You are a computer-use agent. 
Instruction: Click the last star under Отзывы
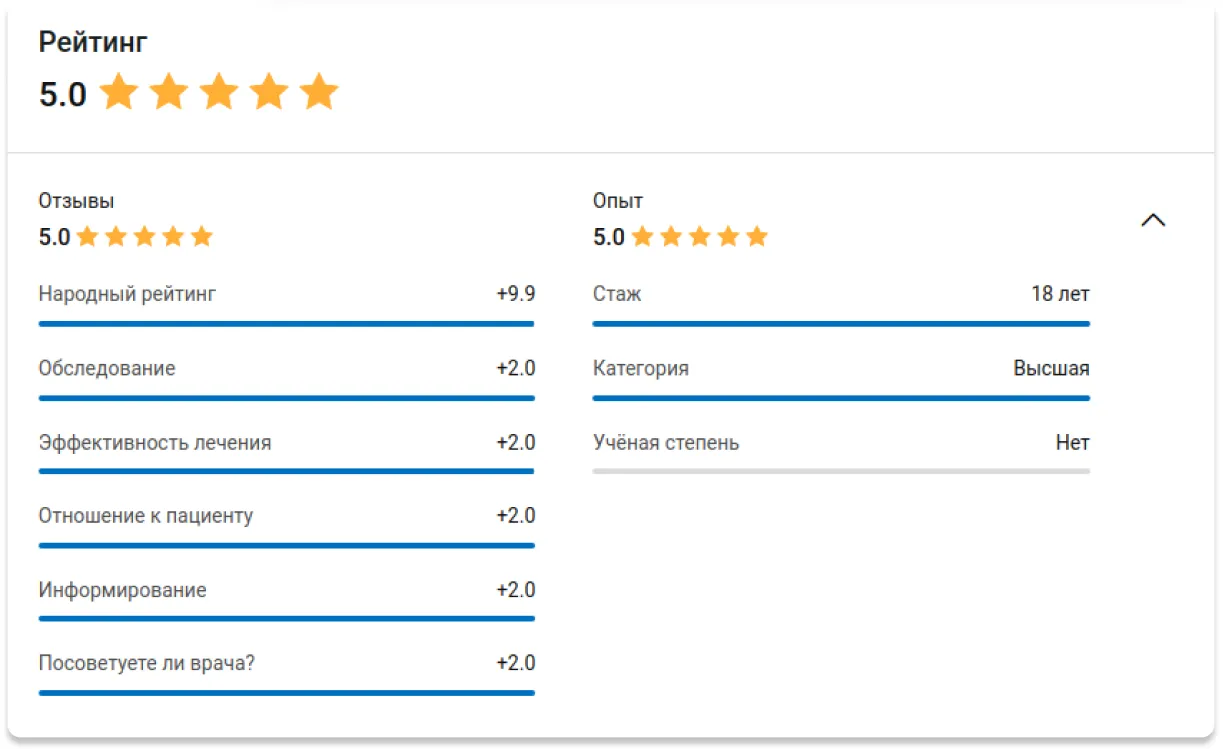click(202, 237)
